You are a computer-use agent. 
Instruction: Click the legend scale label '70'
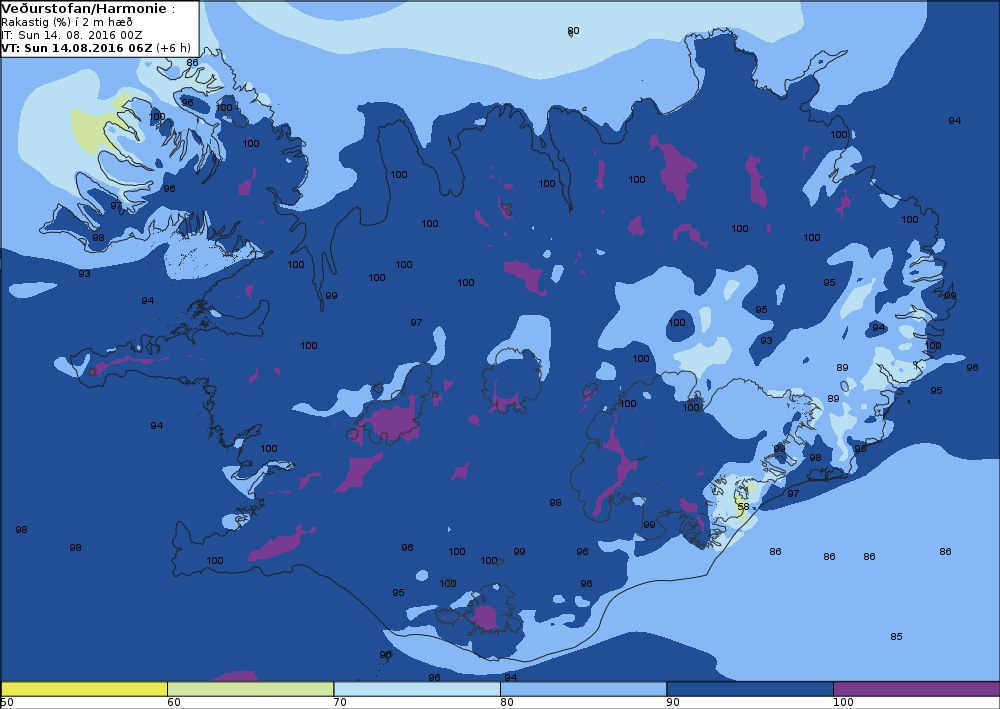[340, 702]
